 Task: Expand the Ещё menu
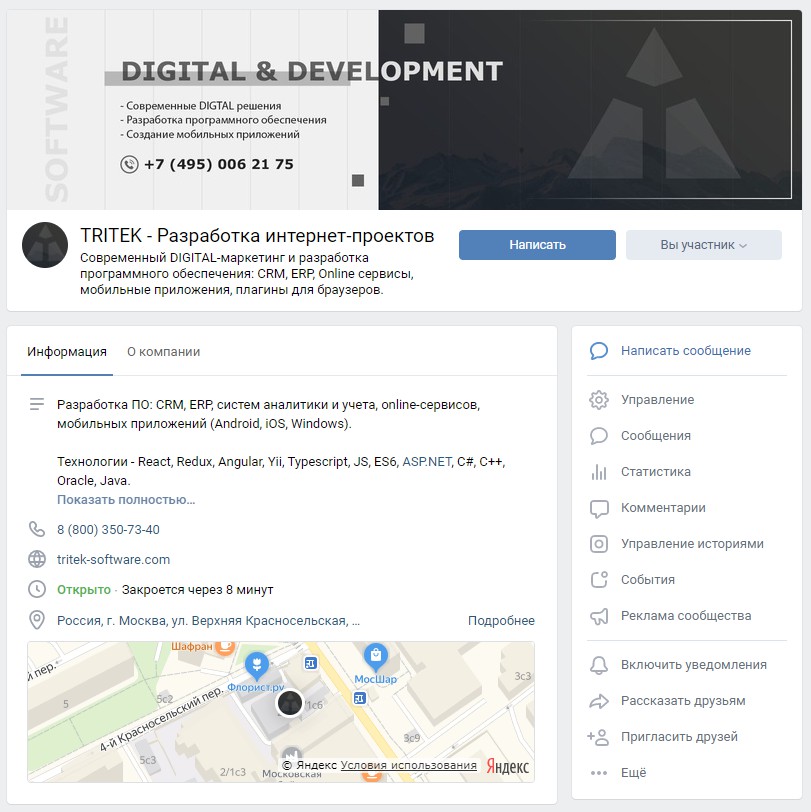[x=633, y=773]
